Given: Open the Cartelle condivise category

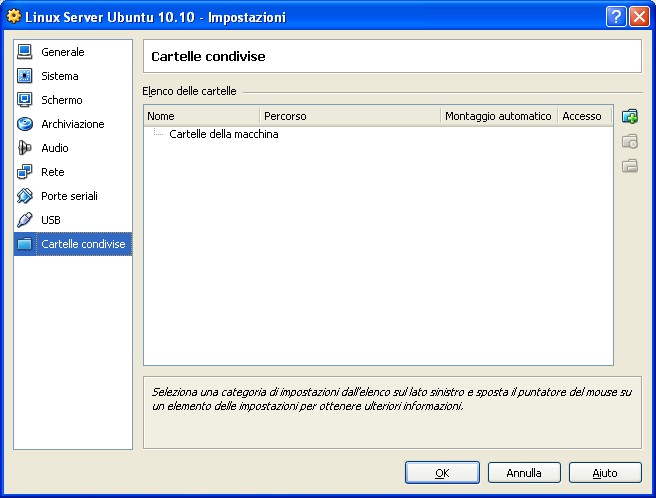Looking at the screenshot, I should click(x=82, y=244).
